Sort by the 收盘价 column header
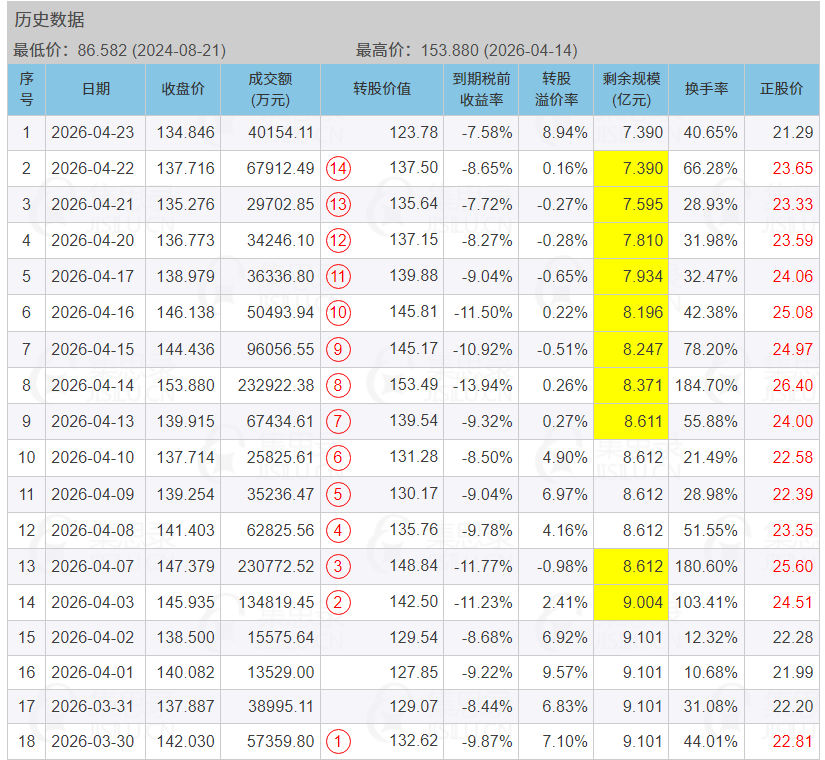Image resolution: width=825 pixels, height=760 pixels. pos(183,89)
